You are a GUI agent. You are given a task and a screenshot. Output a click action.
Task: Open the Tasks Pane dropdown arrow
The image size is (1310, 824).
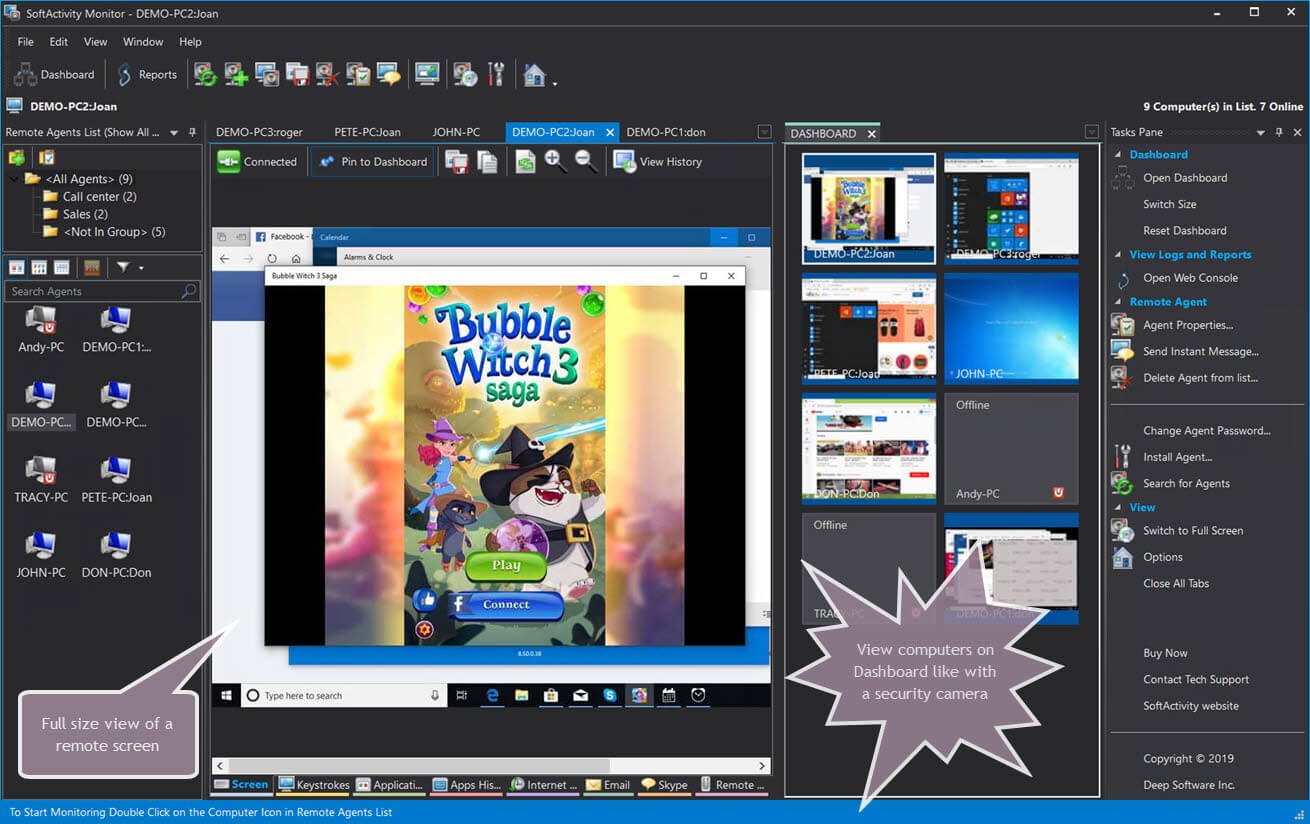(1261, 132)
